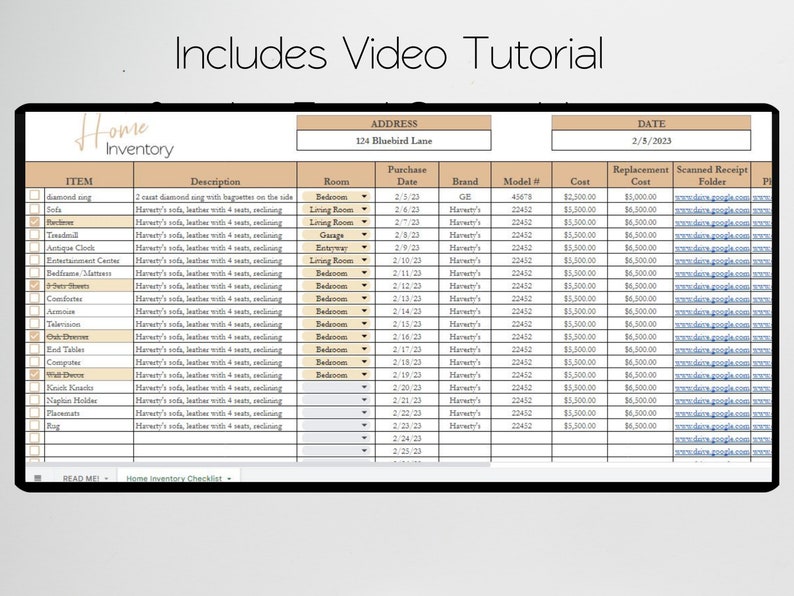Click the 2 carat diamond ring description
This screenshot has width=794, height=596.
214,197
